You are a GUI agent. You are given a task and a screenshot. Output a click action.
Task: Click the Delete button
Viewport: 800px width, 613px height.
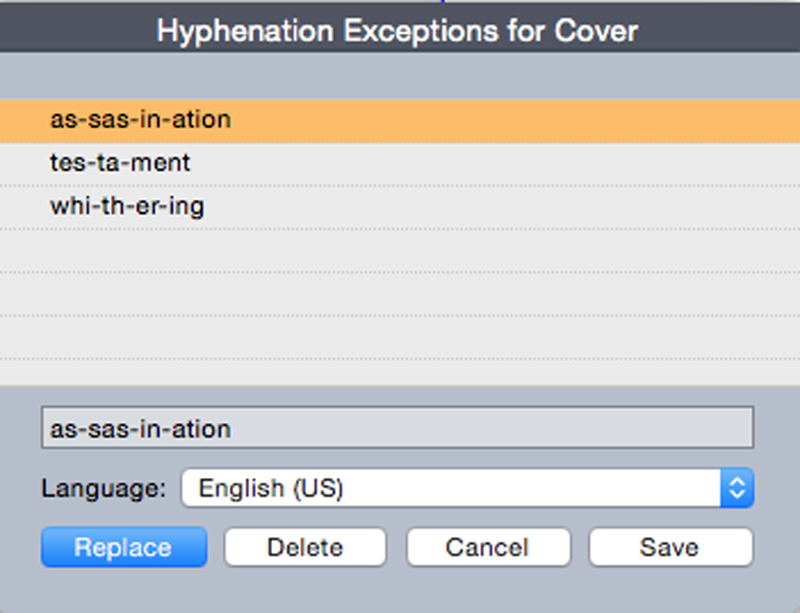pos(305,547)
